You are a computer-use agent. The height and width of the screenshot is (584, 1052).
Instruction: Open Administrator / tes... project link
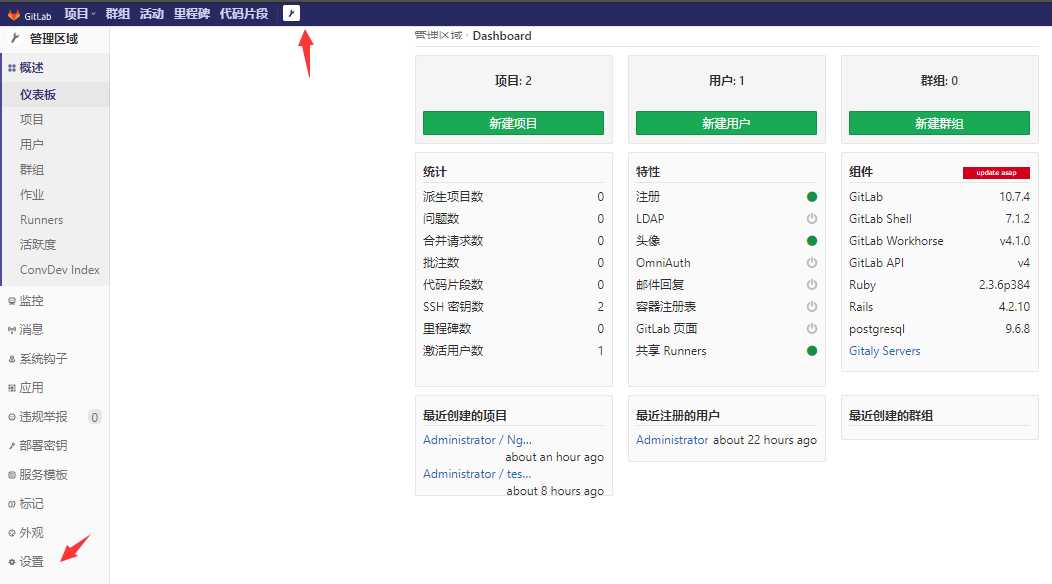pos(477,474)
